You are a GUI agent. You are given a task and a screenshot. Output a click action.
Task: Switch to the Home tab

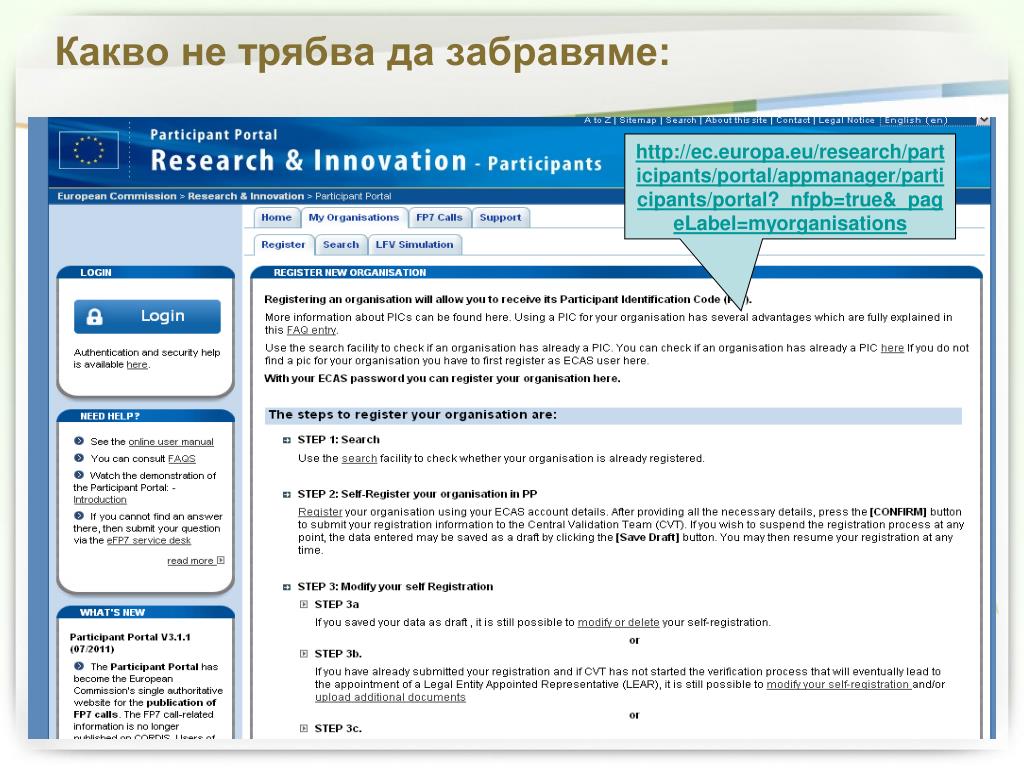pyautogui.click(x=276, y=217)
